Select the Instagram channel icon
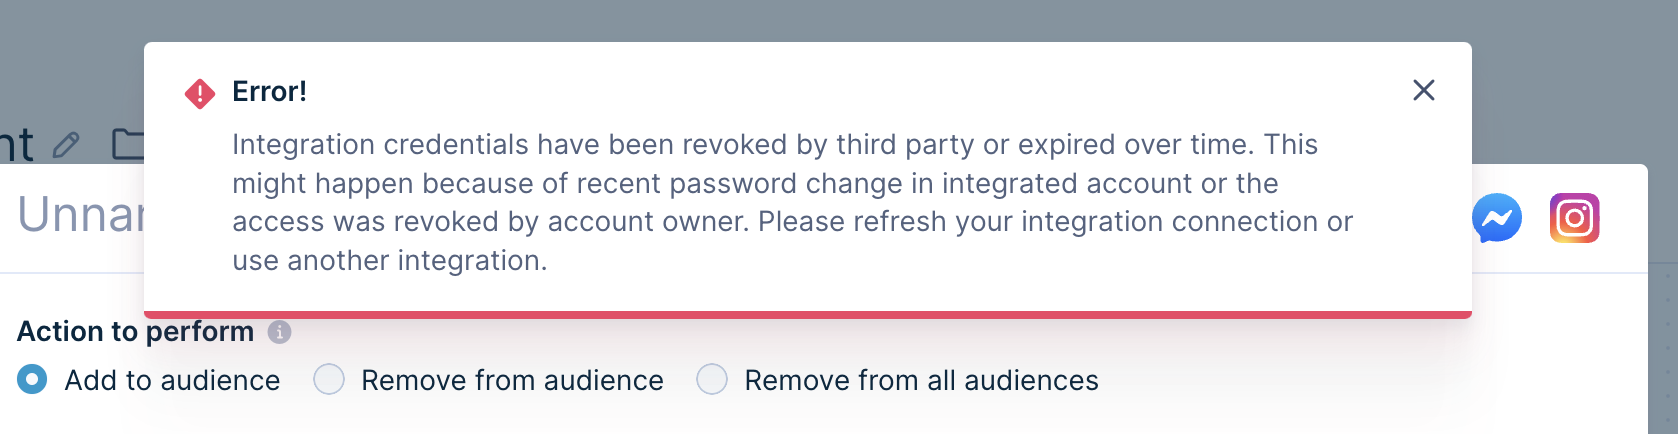The image size is (1678, 434). pyautogui.click(x=1575, y=218)
